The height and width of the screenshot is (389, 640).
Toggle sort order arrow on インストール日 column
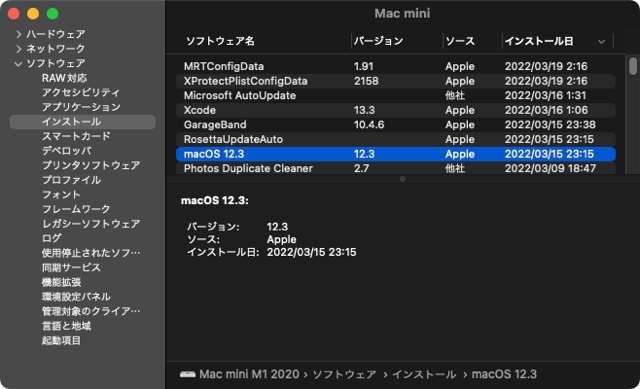[601, 42]
